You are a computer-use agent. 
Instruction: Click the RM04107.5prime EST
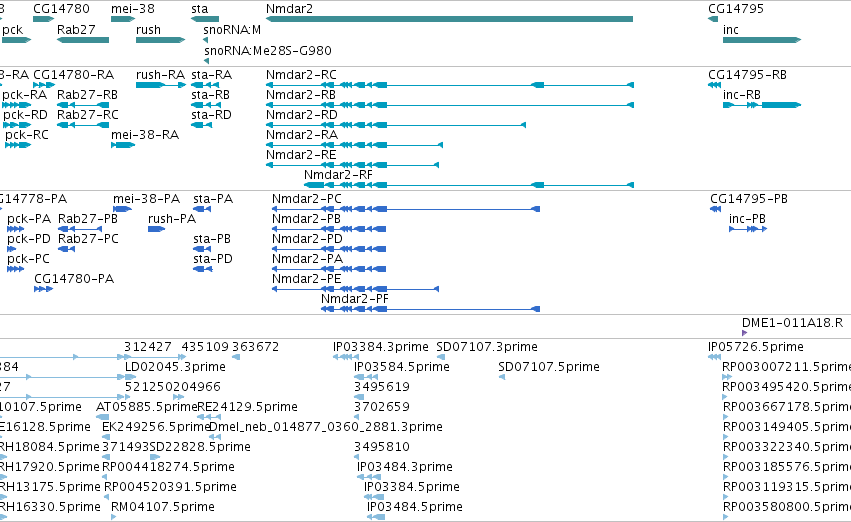click(113, 517)
